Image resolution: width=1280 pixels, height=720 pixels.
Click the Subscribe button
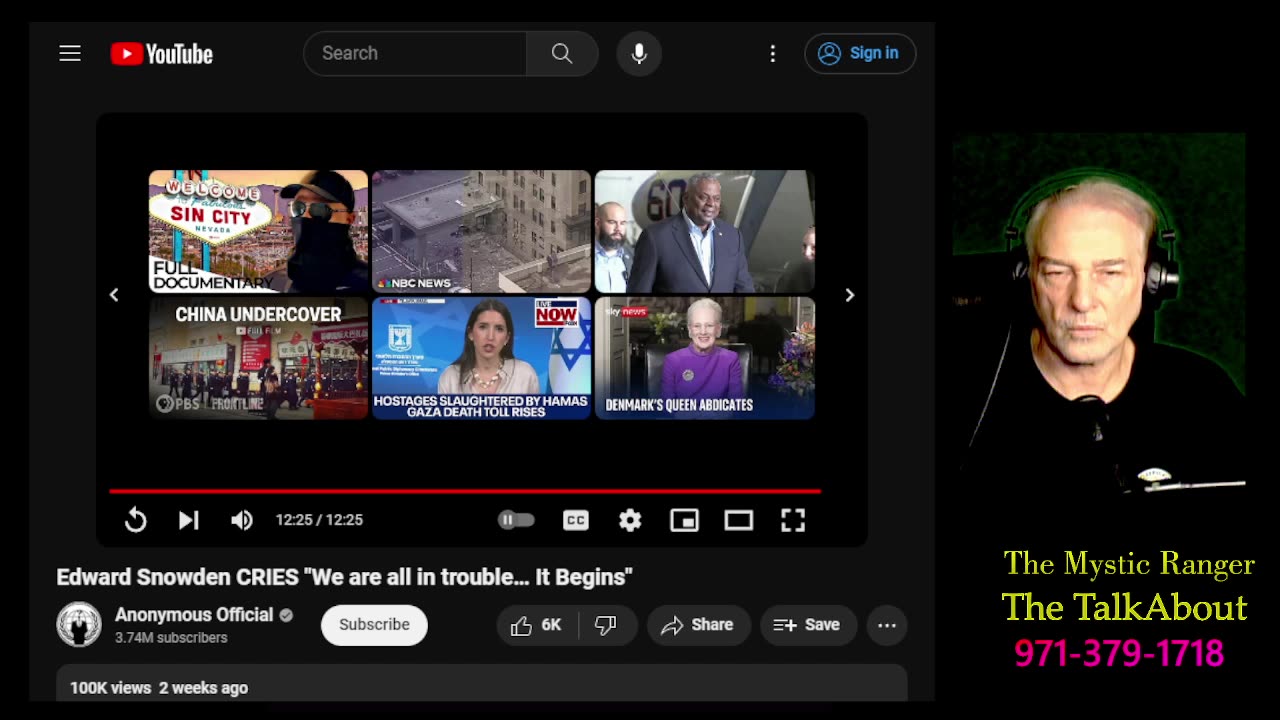374,625
